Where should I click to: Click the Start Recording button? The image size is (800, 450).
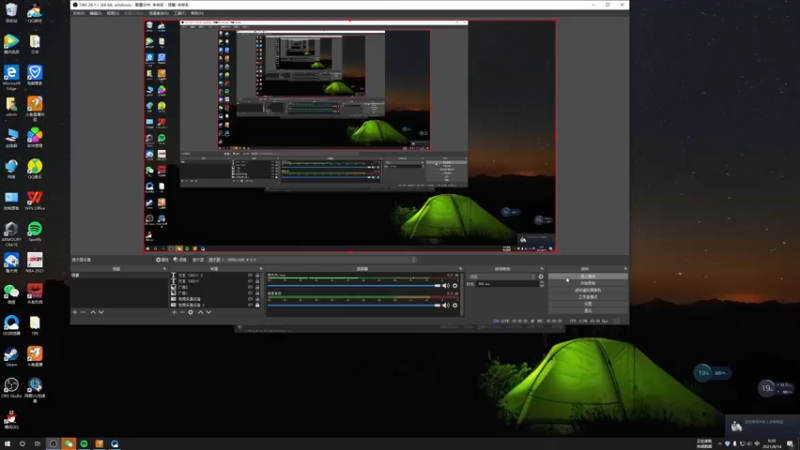588,283
